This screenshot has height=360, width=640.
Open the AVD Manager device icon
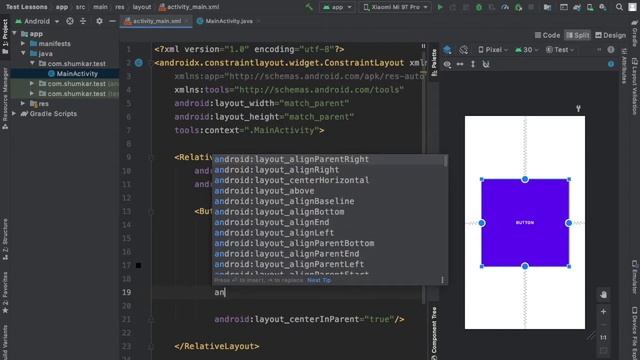tap(590, 7)
